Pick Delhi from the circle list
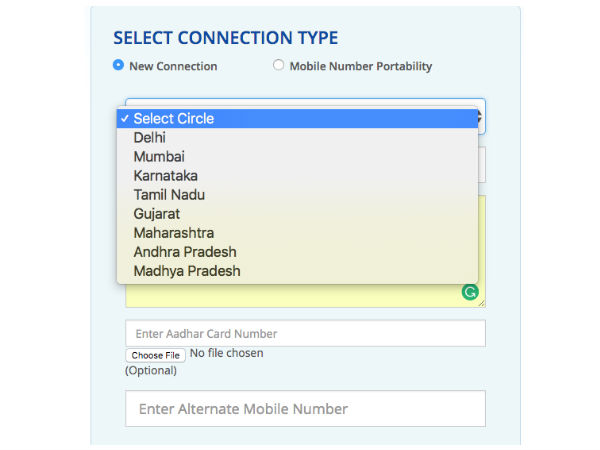Viewport: 600px width, 450px height. [x=150, y=137]
